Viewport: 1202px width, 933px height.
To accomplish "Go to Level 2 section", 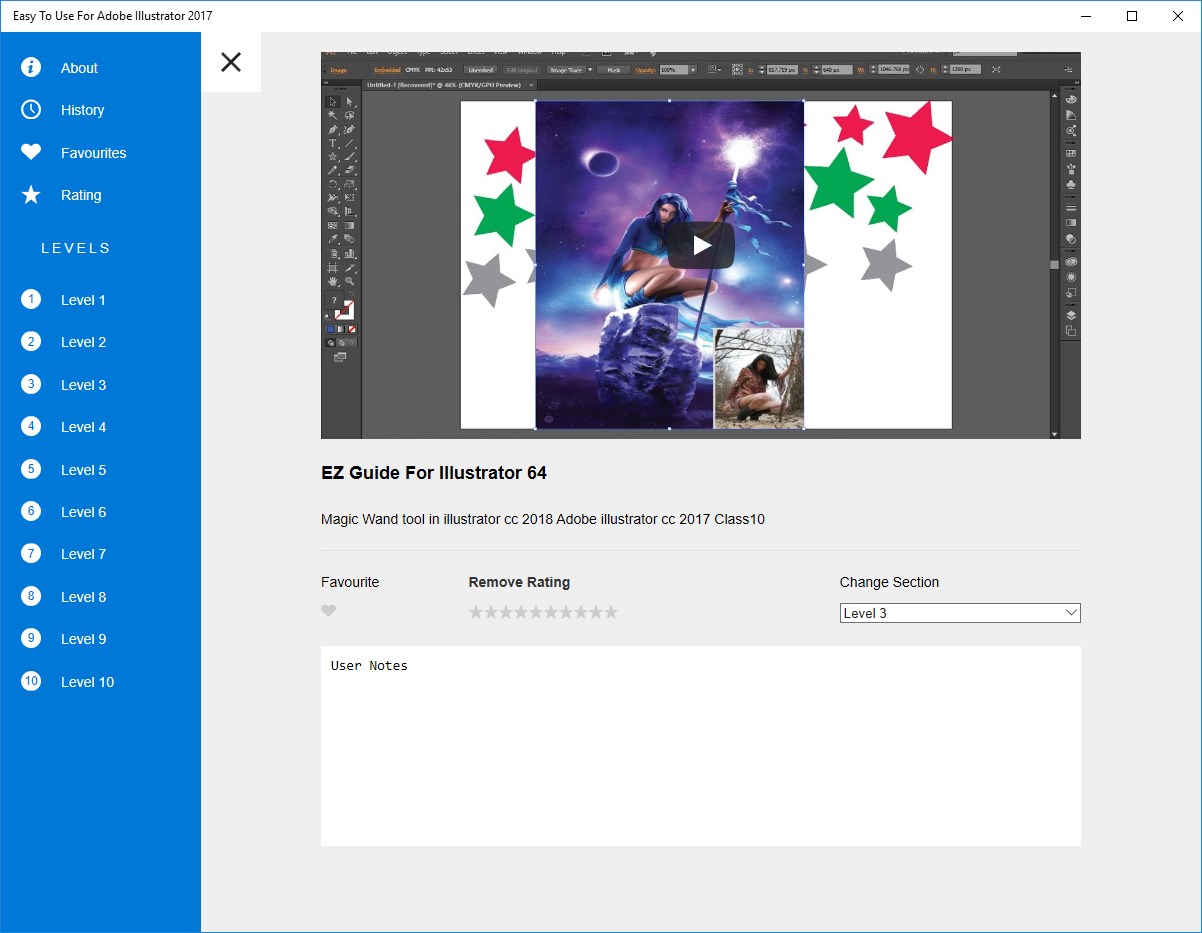I will click(x=83, y=342).
